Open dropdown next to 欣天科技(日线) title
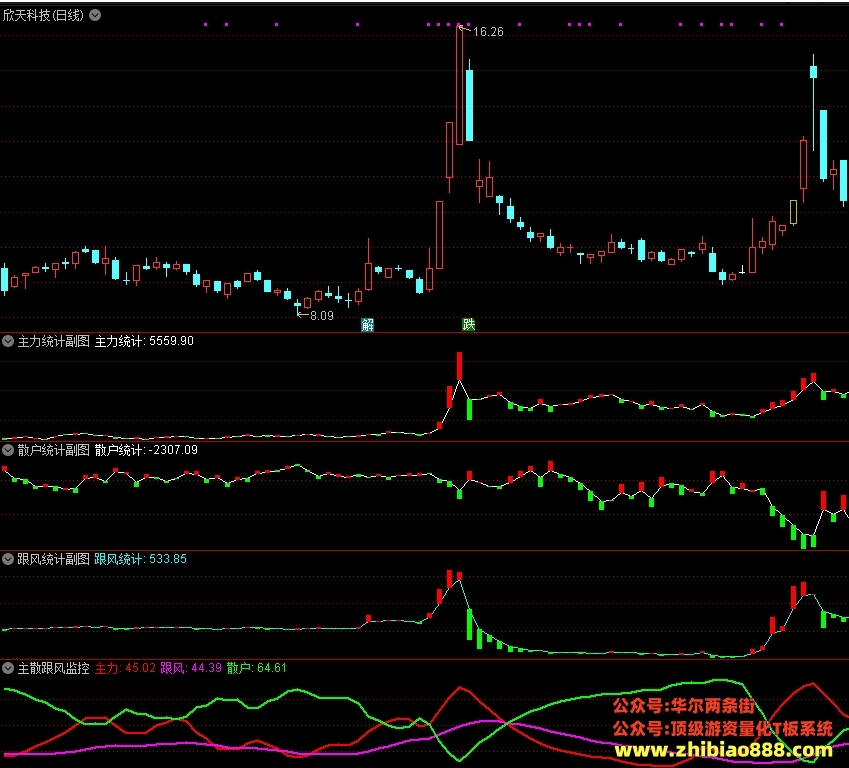The image size is (849, 768). 95,15
